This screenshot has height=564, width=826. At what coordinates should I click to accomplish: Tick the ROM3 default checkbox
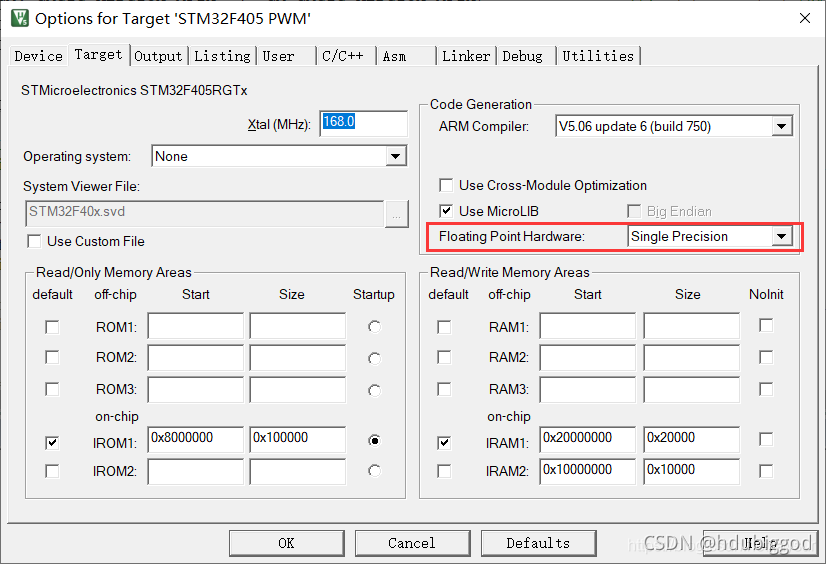(x=52, y=389)
